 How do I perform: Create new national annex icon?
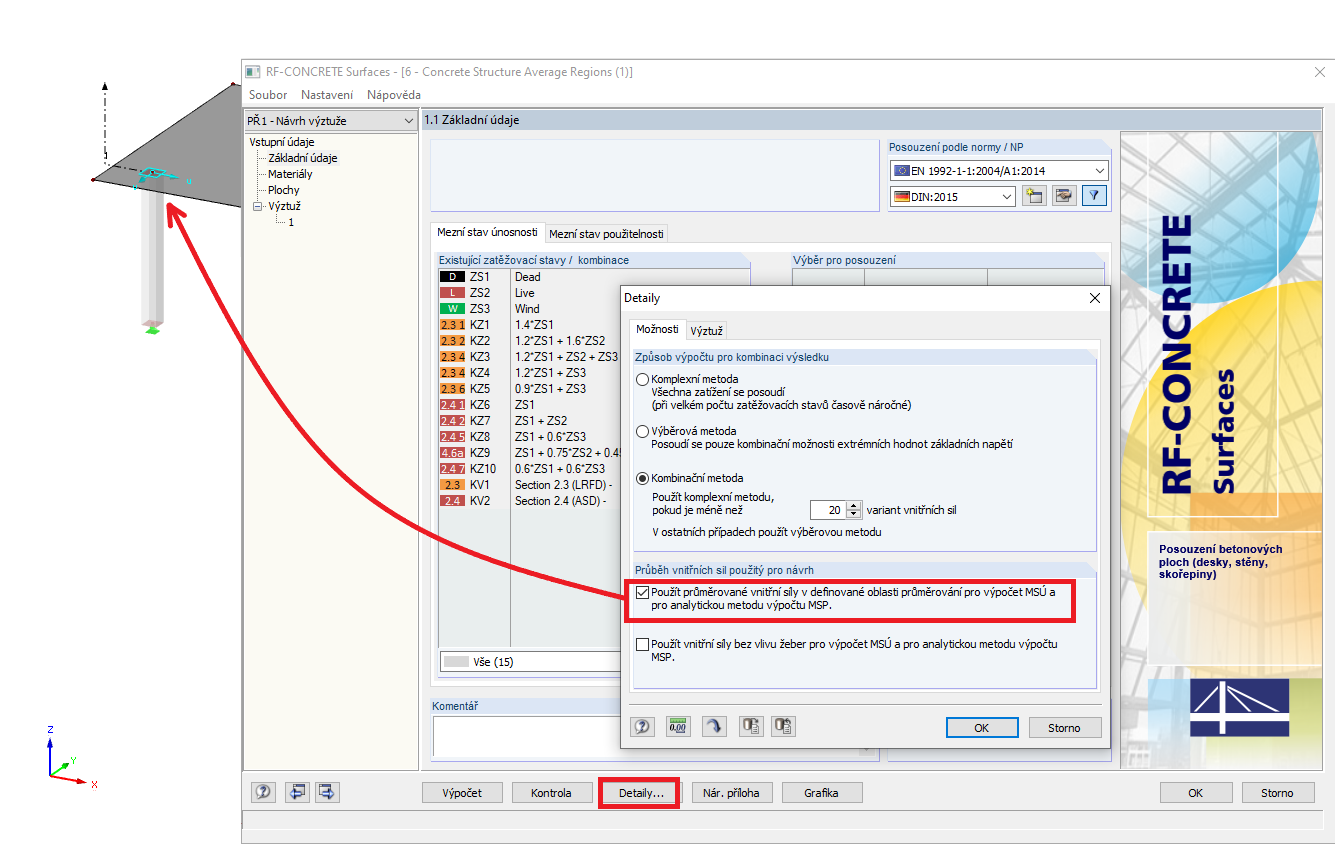pos(1034,196)
